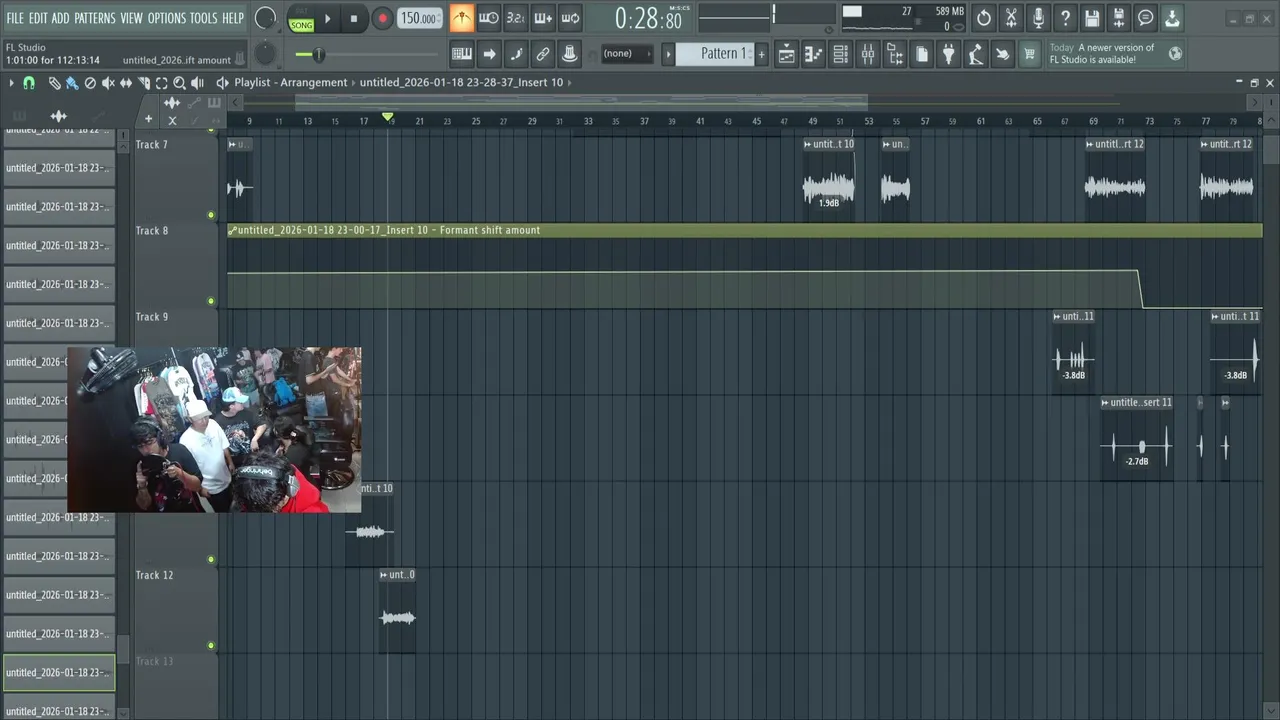The height and width of the screenshot is (720, 1280).
Task: Open the EDIT menu
Action: click(x=38, y=18)
